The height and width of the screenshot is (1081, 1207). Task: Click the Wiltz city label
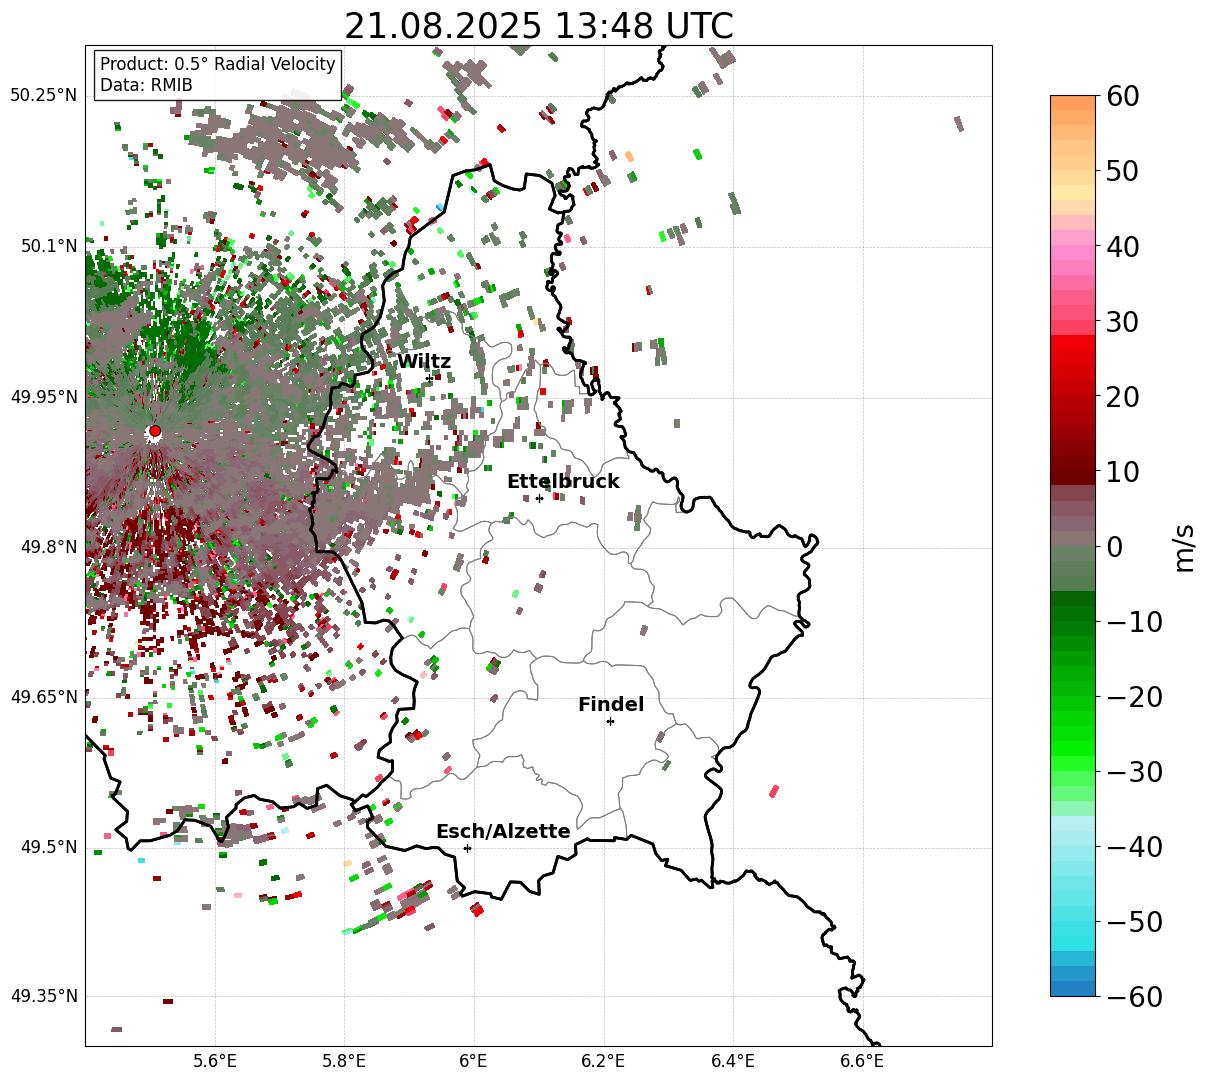coord(424,362)
